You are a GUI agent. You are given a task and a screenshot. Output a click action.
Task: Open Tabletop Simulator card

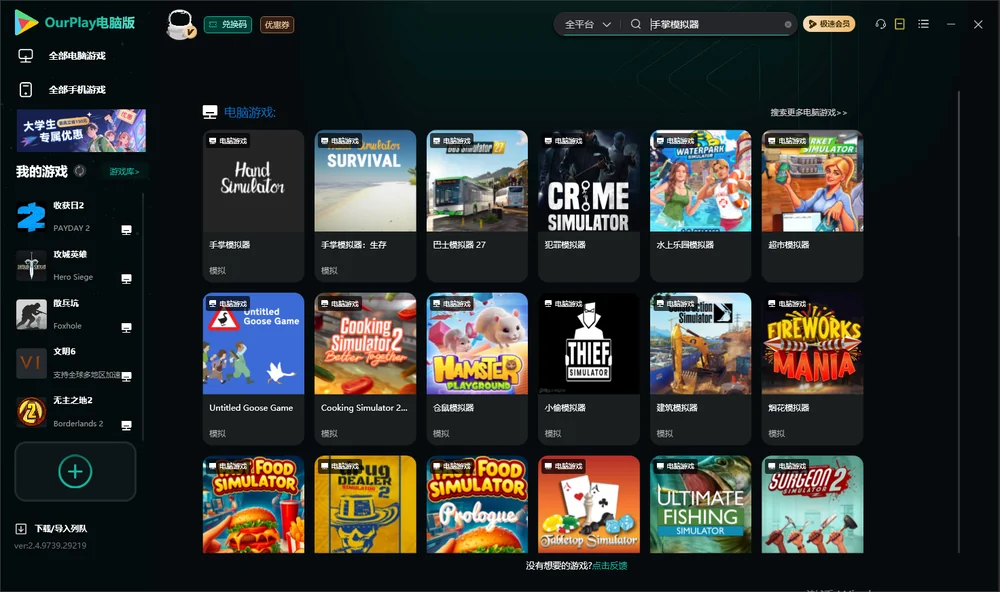[x=589, y=504]
